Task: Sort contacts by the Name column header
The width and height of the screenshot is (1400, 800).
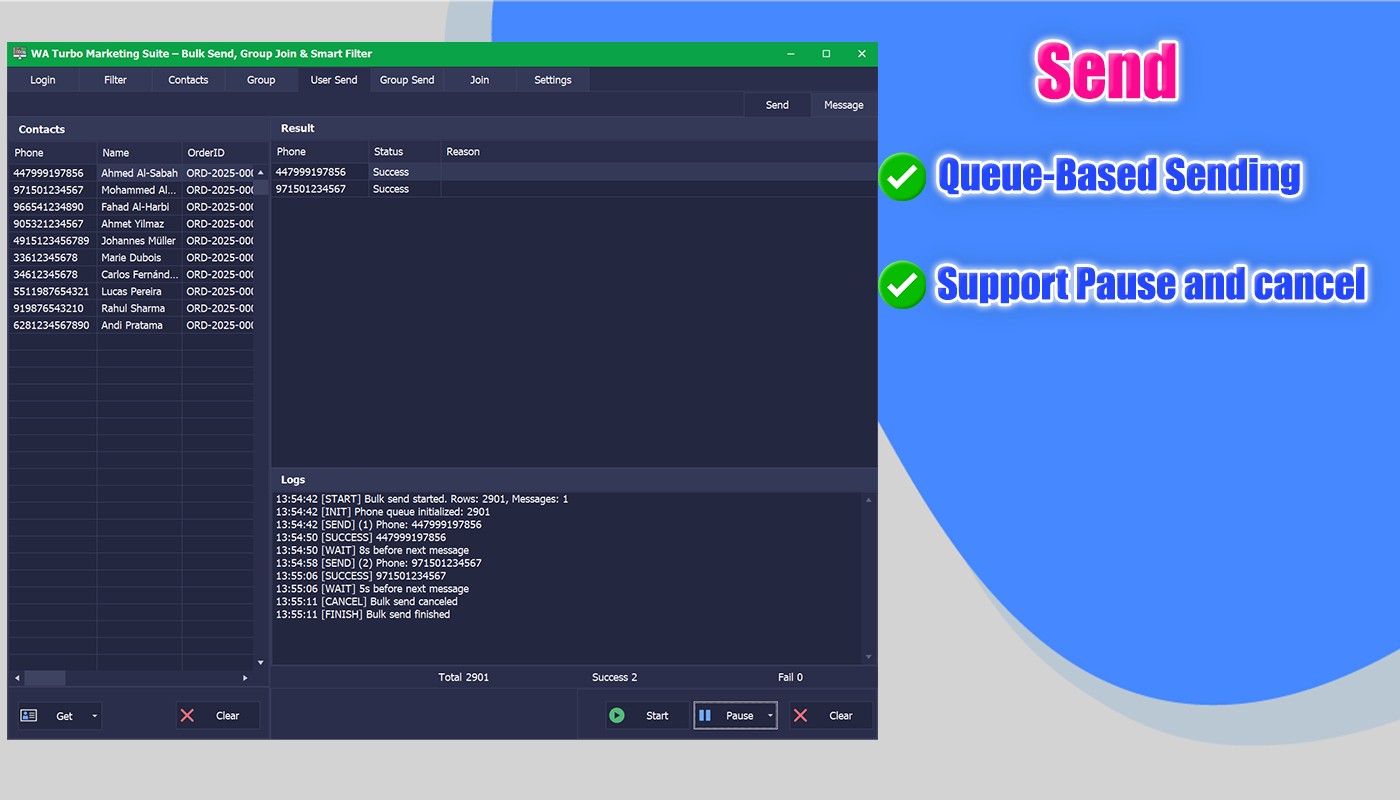Action: coord(139,153)
